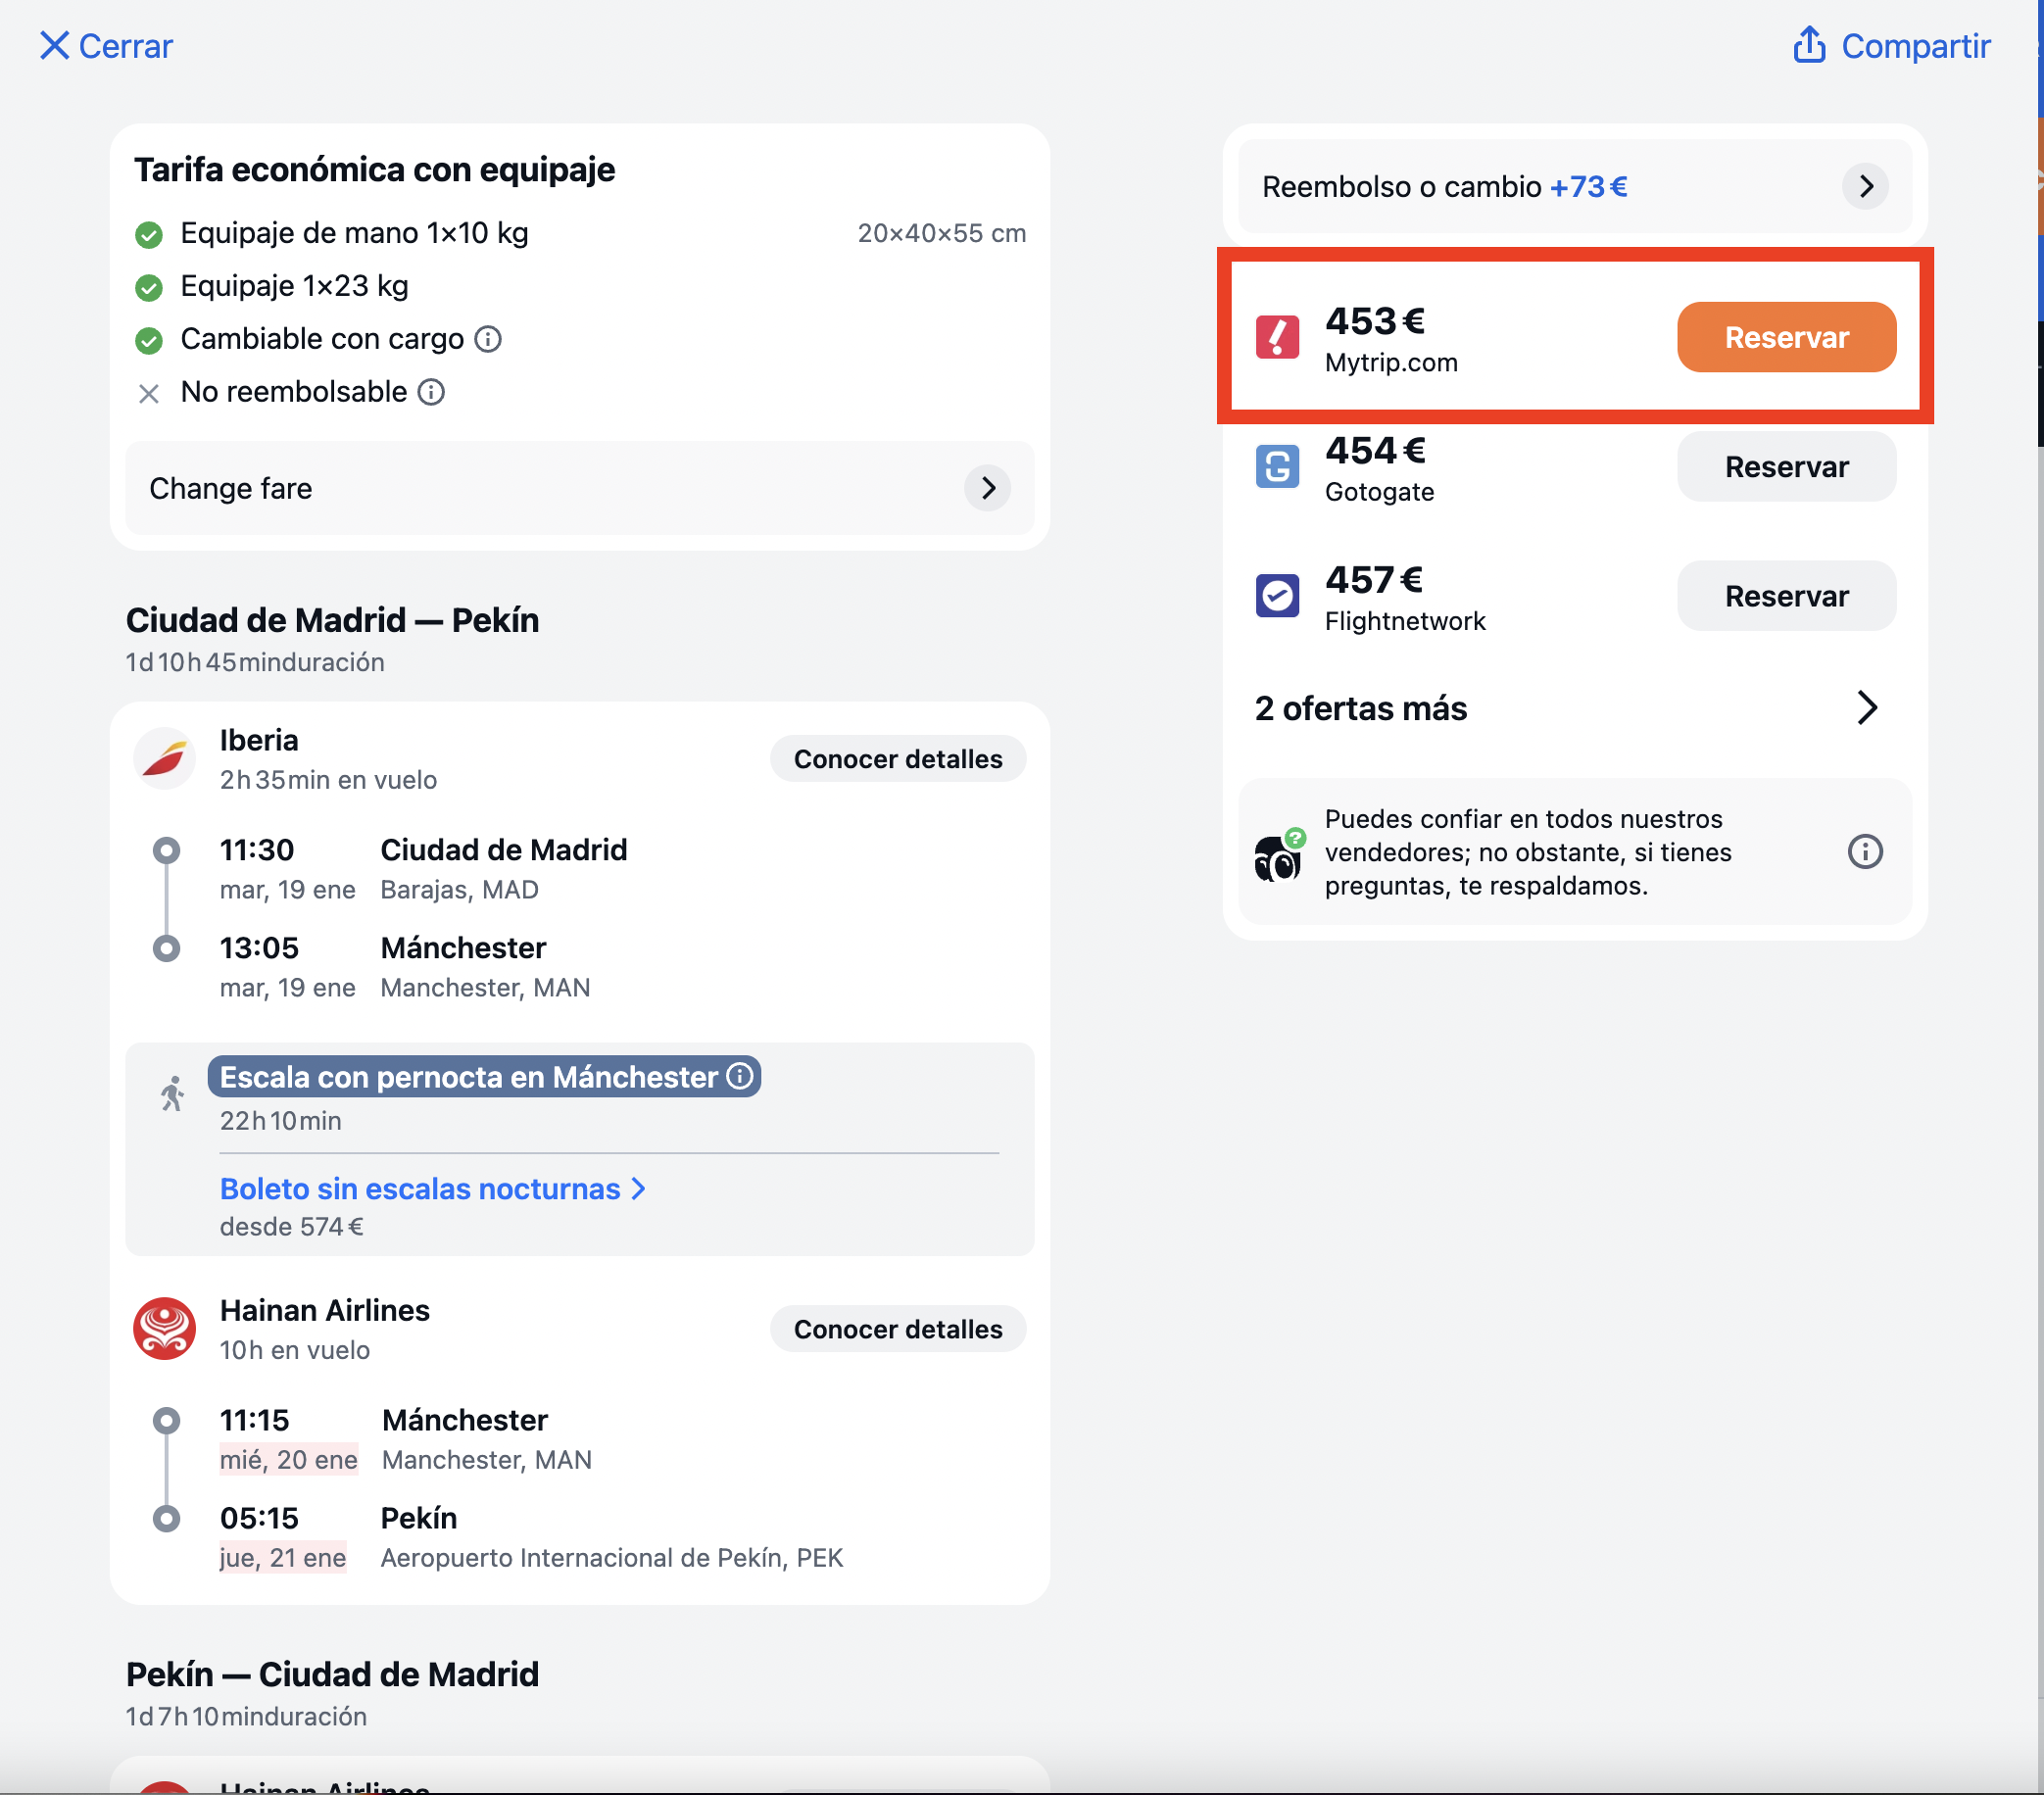Click the Ciudad de Madrid — Pekín heading

[332, 620]
